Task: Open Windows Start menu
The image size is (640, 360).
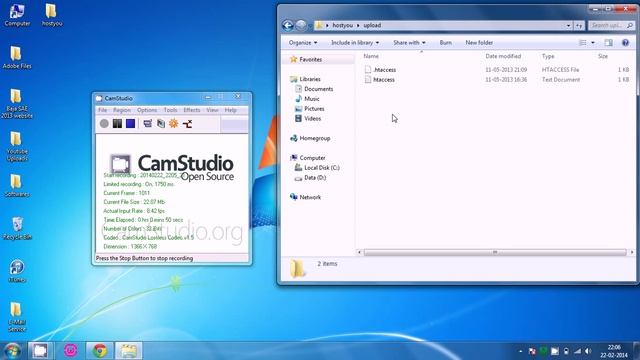Action: click(x=11, y=351)
